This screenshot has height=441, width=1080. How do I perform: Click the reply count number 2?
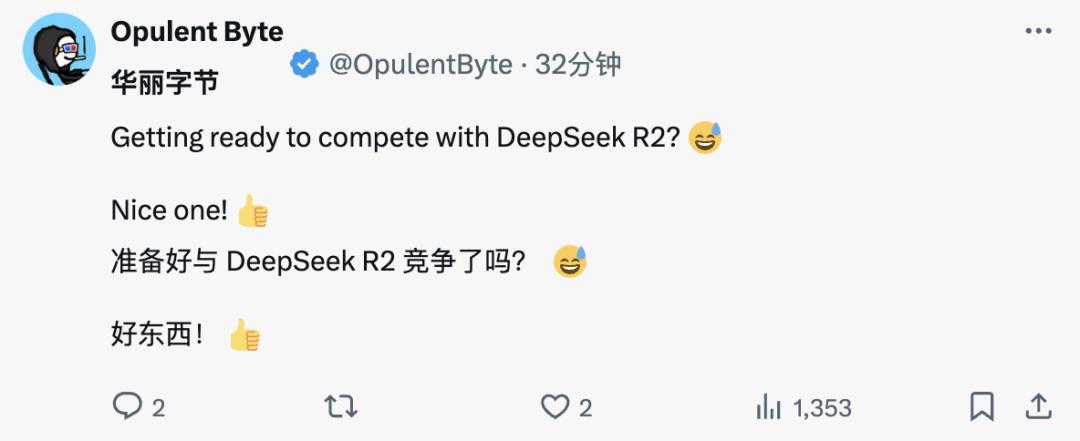(158, 407)
